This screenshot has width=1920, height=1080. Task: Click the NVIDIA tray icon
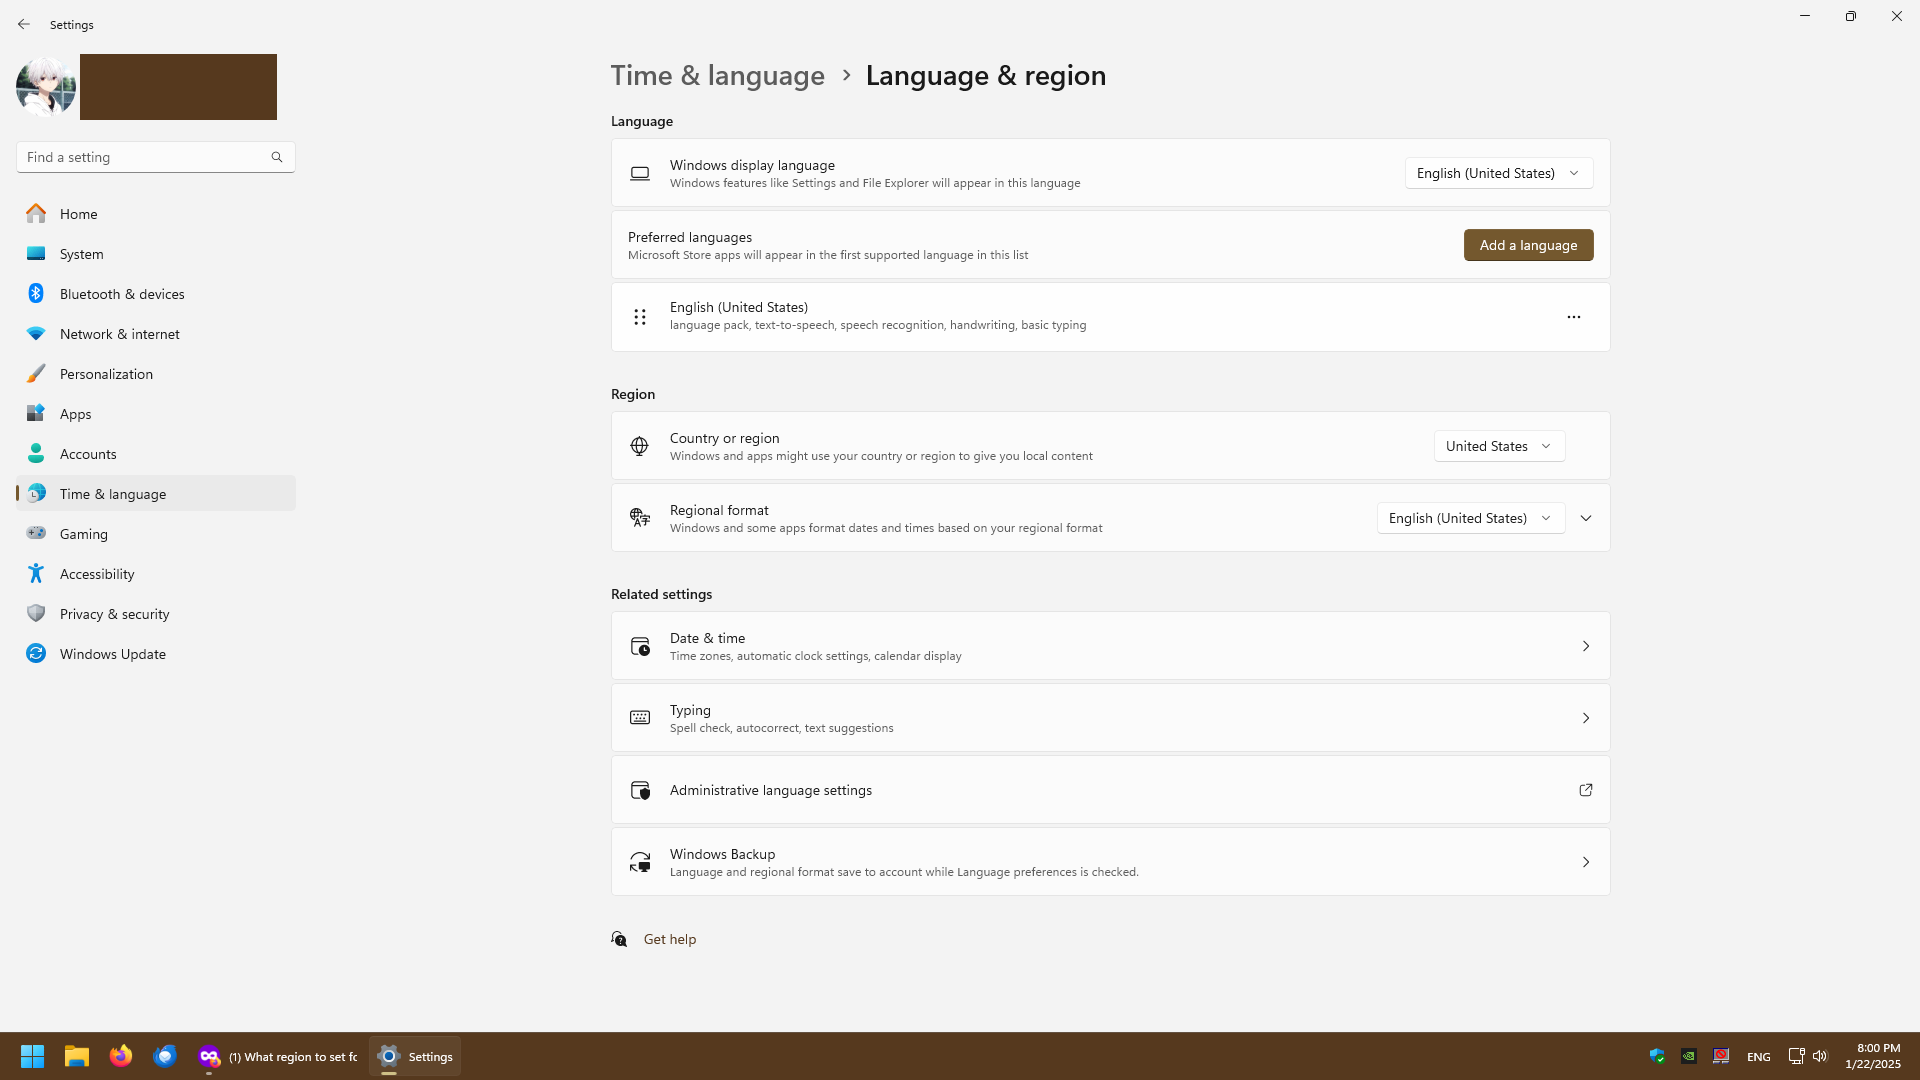(x=1689, y=1056)
